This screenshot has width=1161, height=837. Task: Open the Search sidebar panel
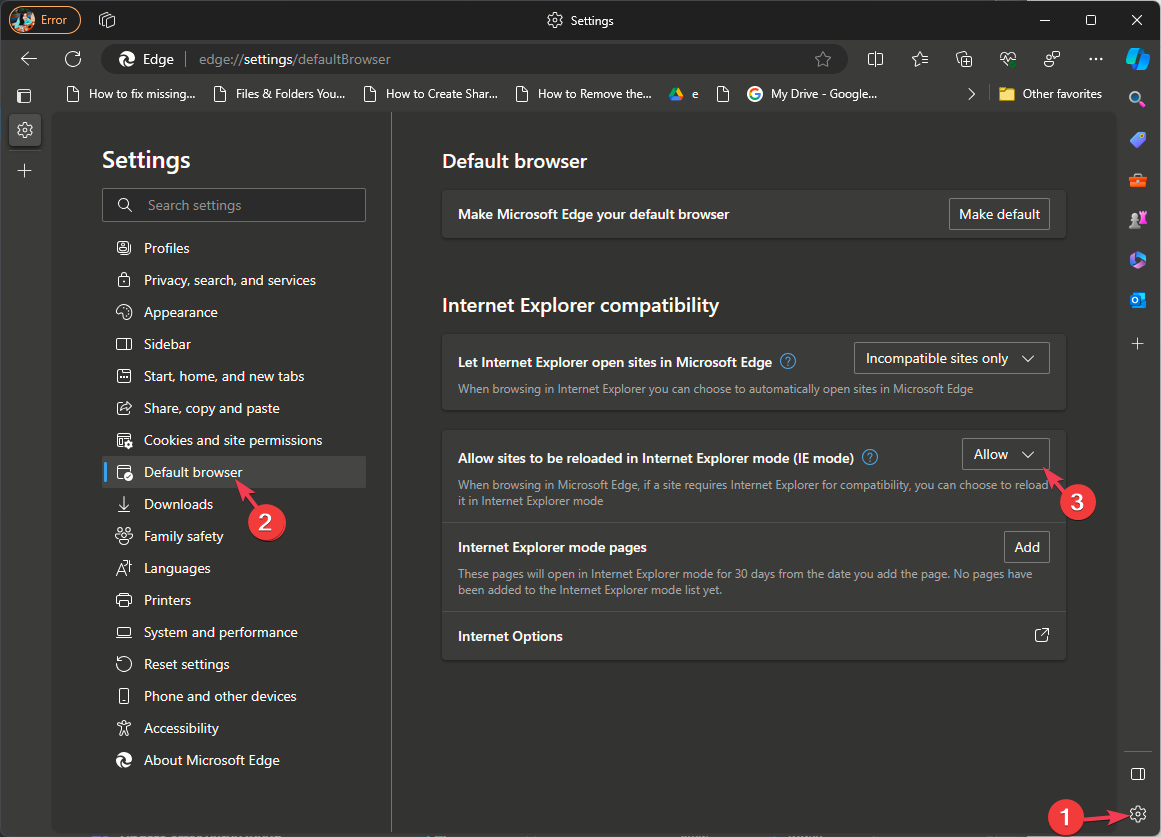pos(1137,99)
